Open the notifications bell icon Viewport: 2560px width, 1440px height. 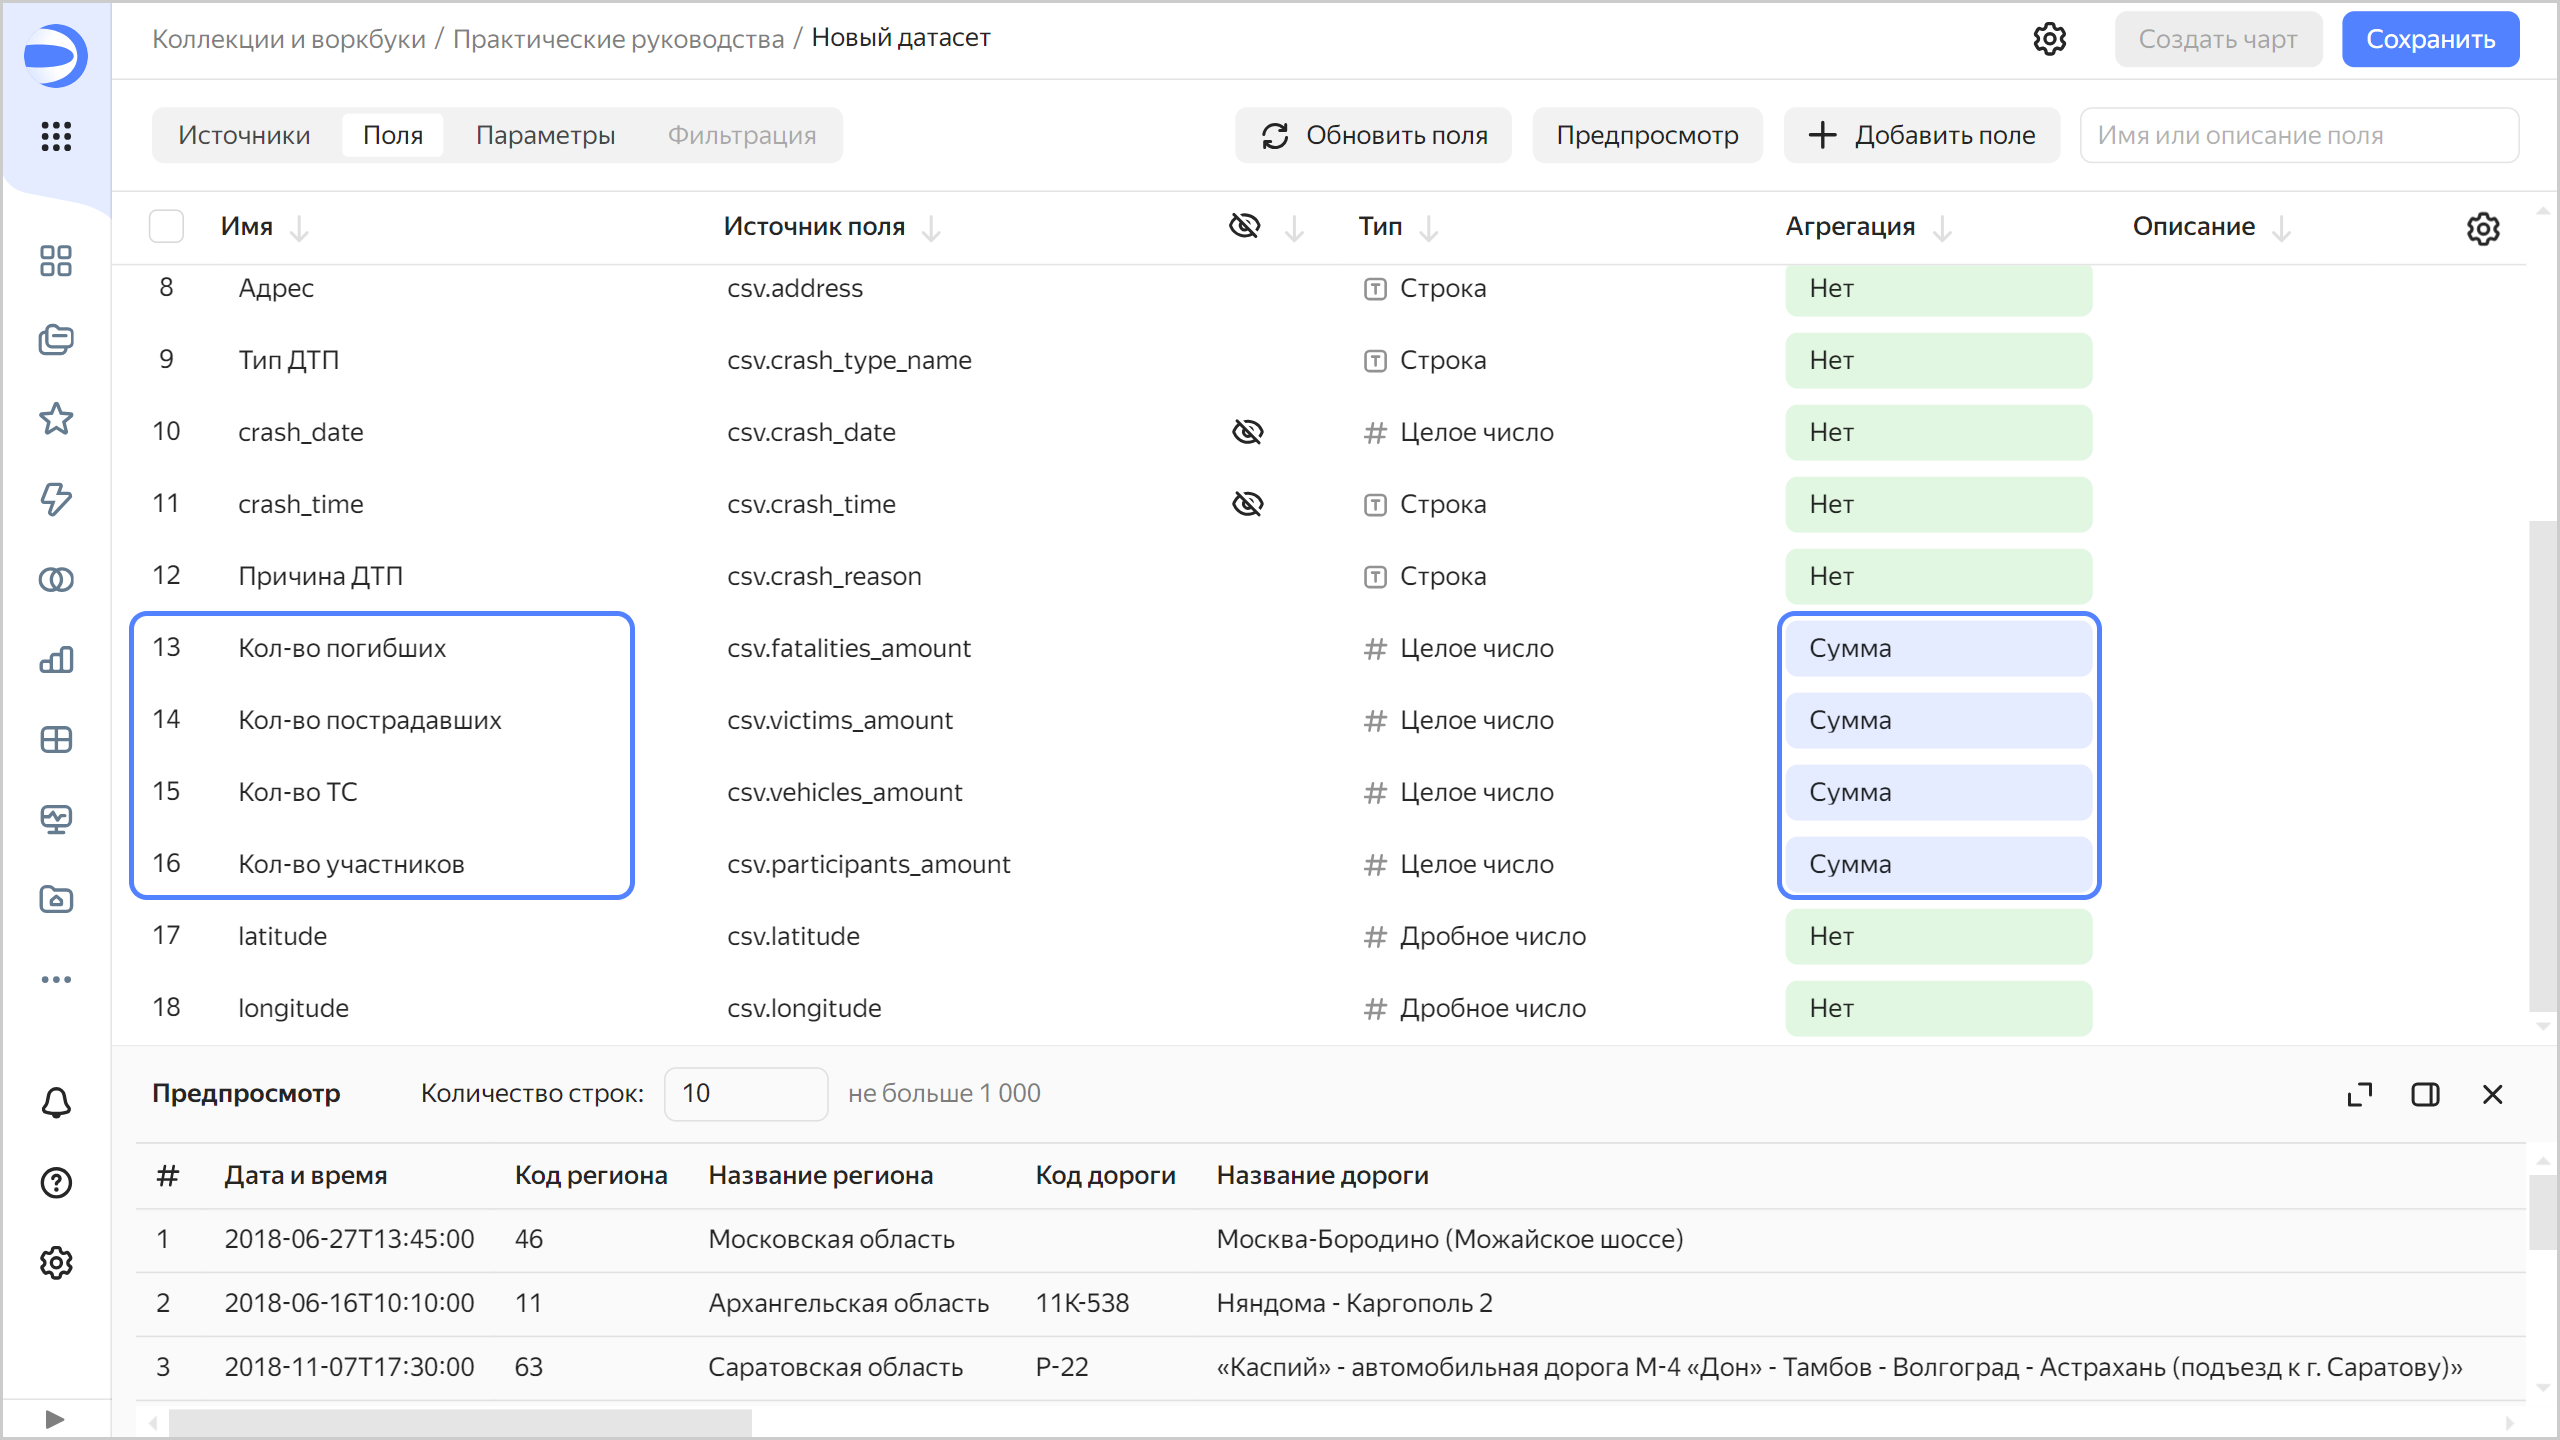(56, 1103)
